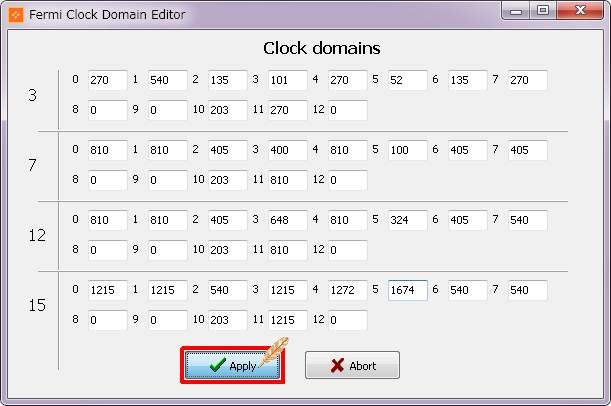This screenshot has height=406, width=611.
Task: Focus domain 7 field 1 with 810
Action: tap(168, 150)
